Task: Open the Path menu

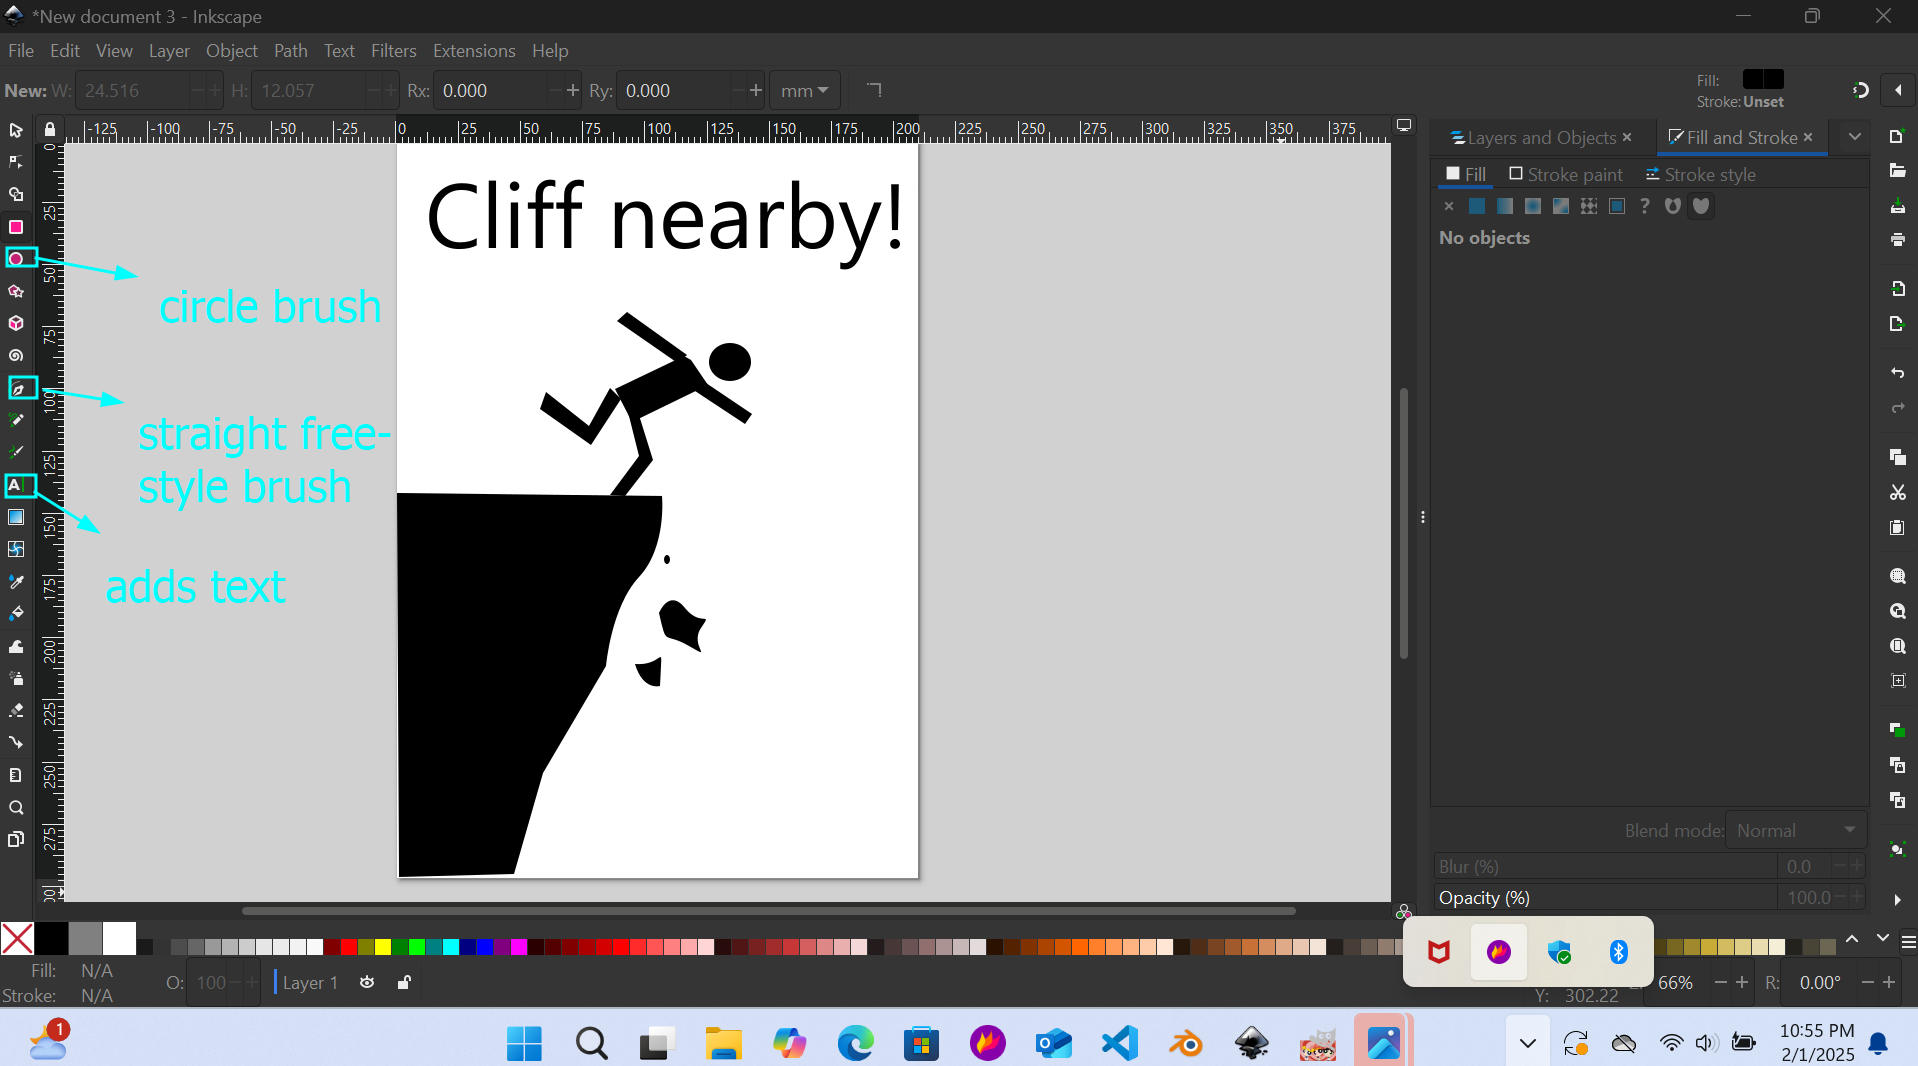Action: click(291, 51)
